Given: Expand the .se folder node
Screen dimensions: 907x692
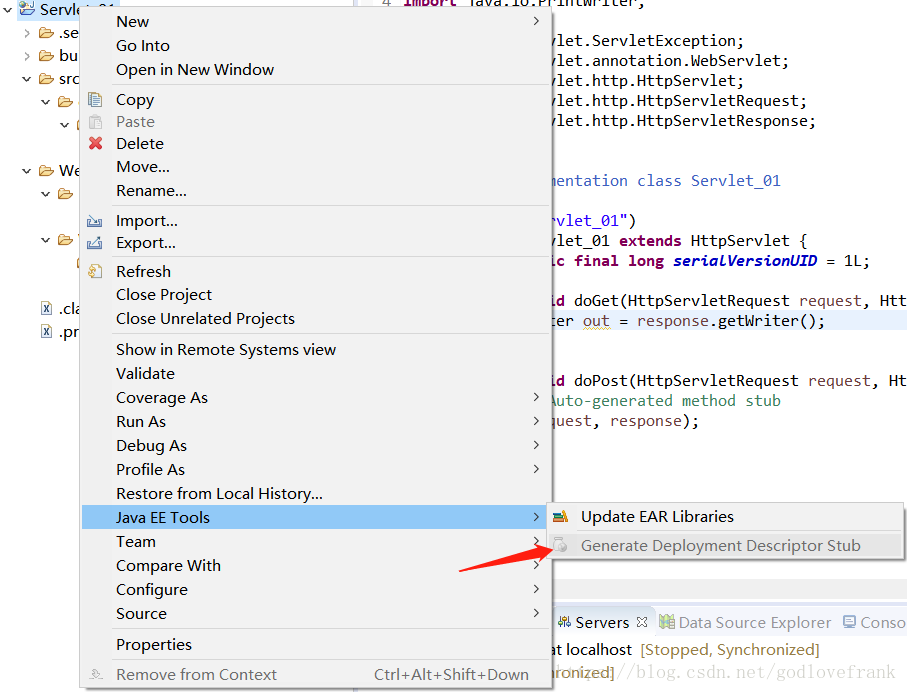Looking at the screenshot, I should point(27,34).
